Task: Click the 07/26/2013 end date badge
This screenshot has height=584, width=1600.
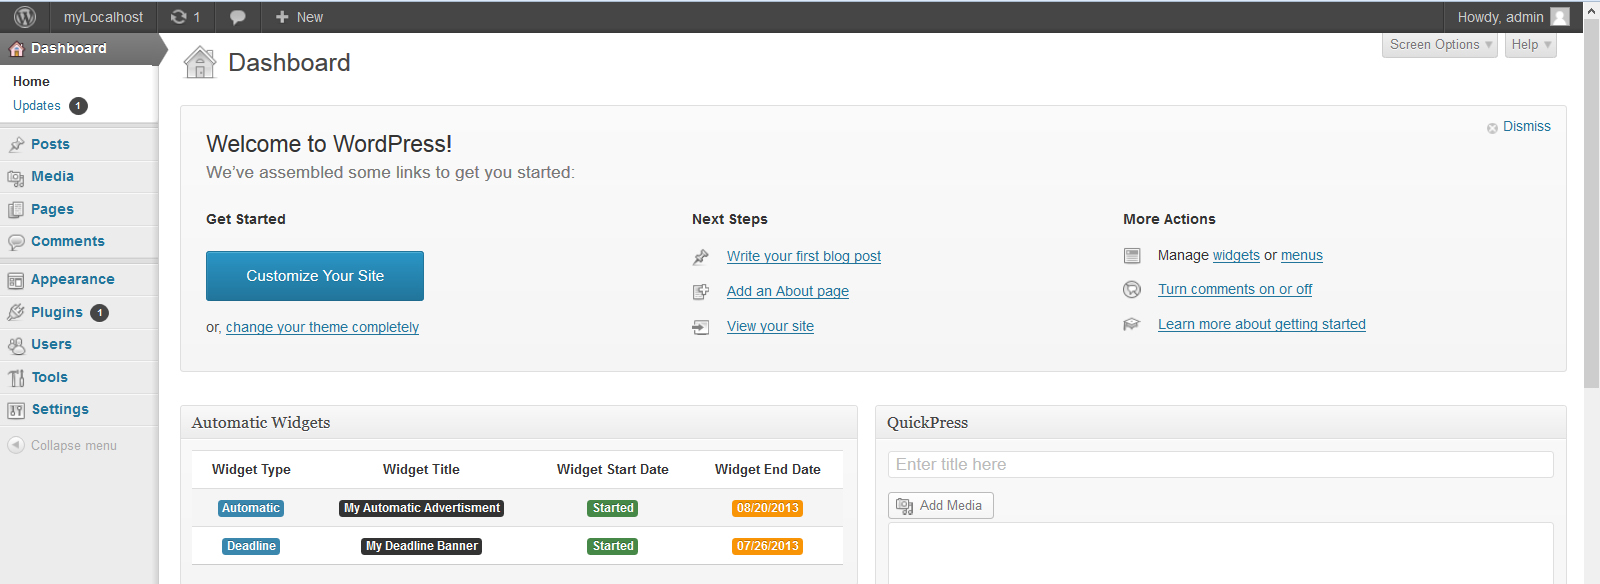Action: [768, 546]
